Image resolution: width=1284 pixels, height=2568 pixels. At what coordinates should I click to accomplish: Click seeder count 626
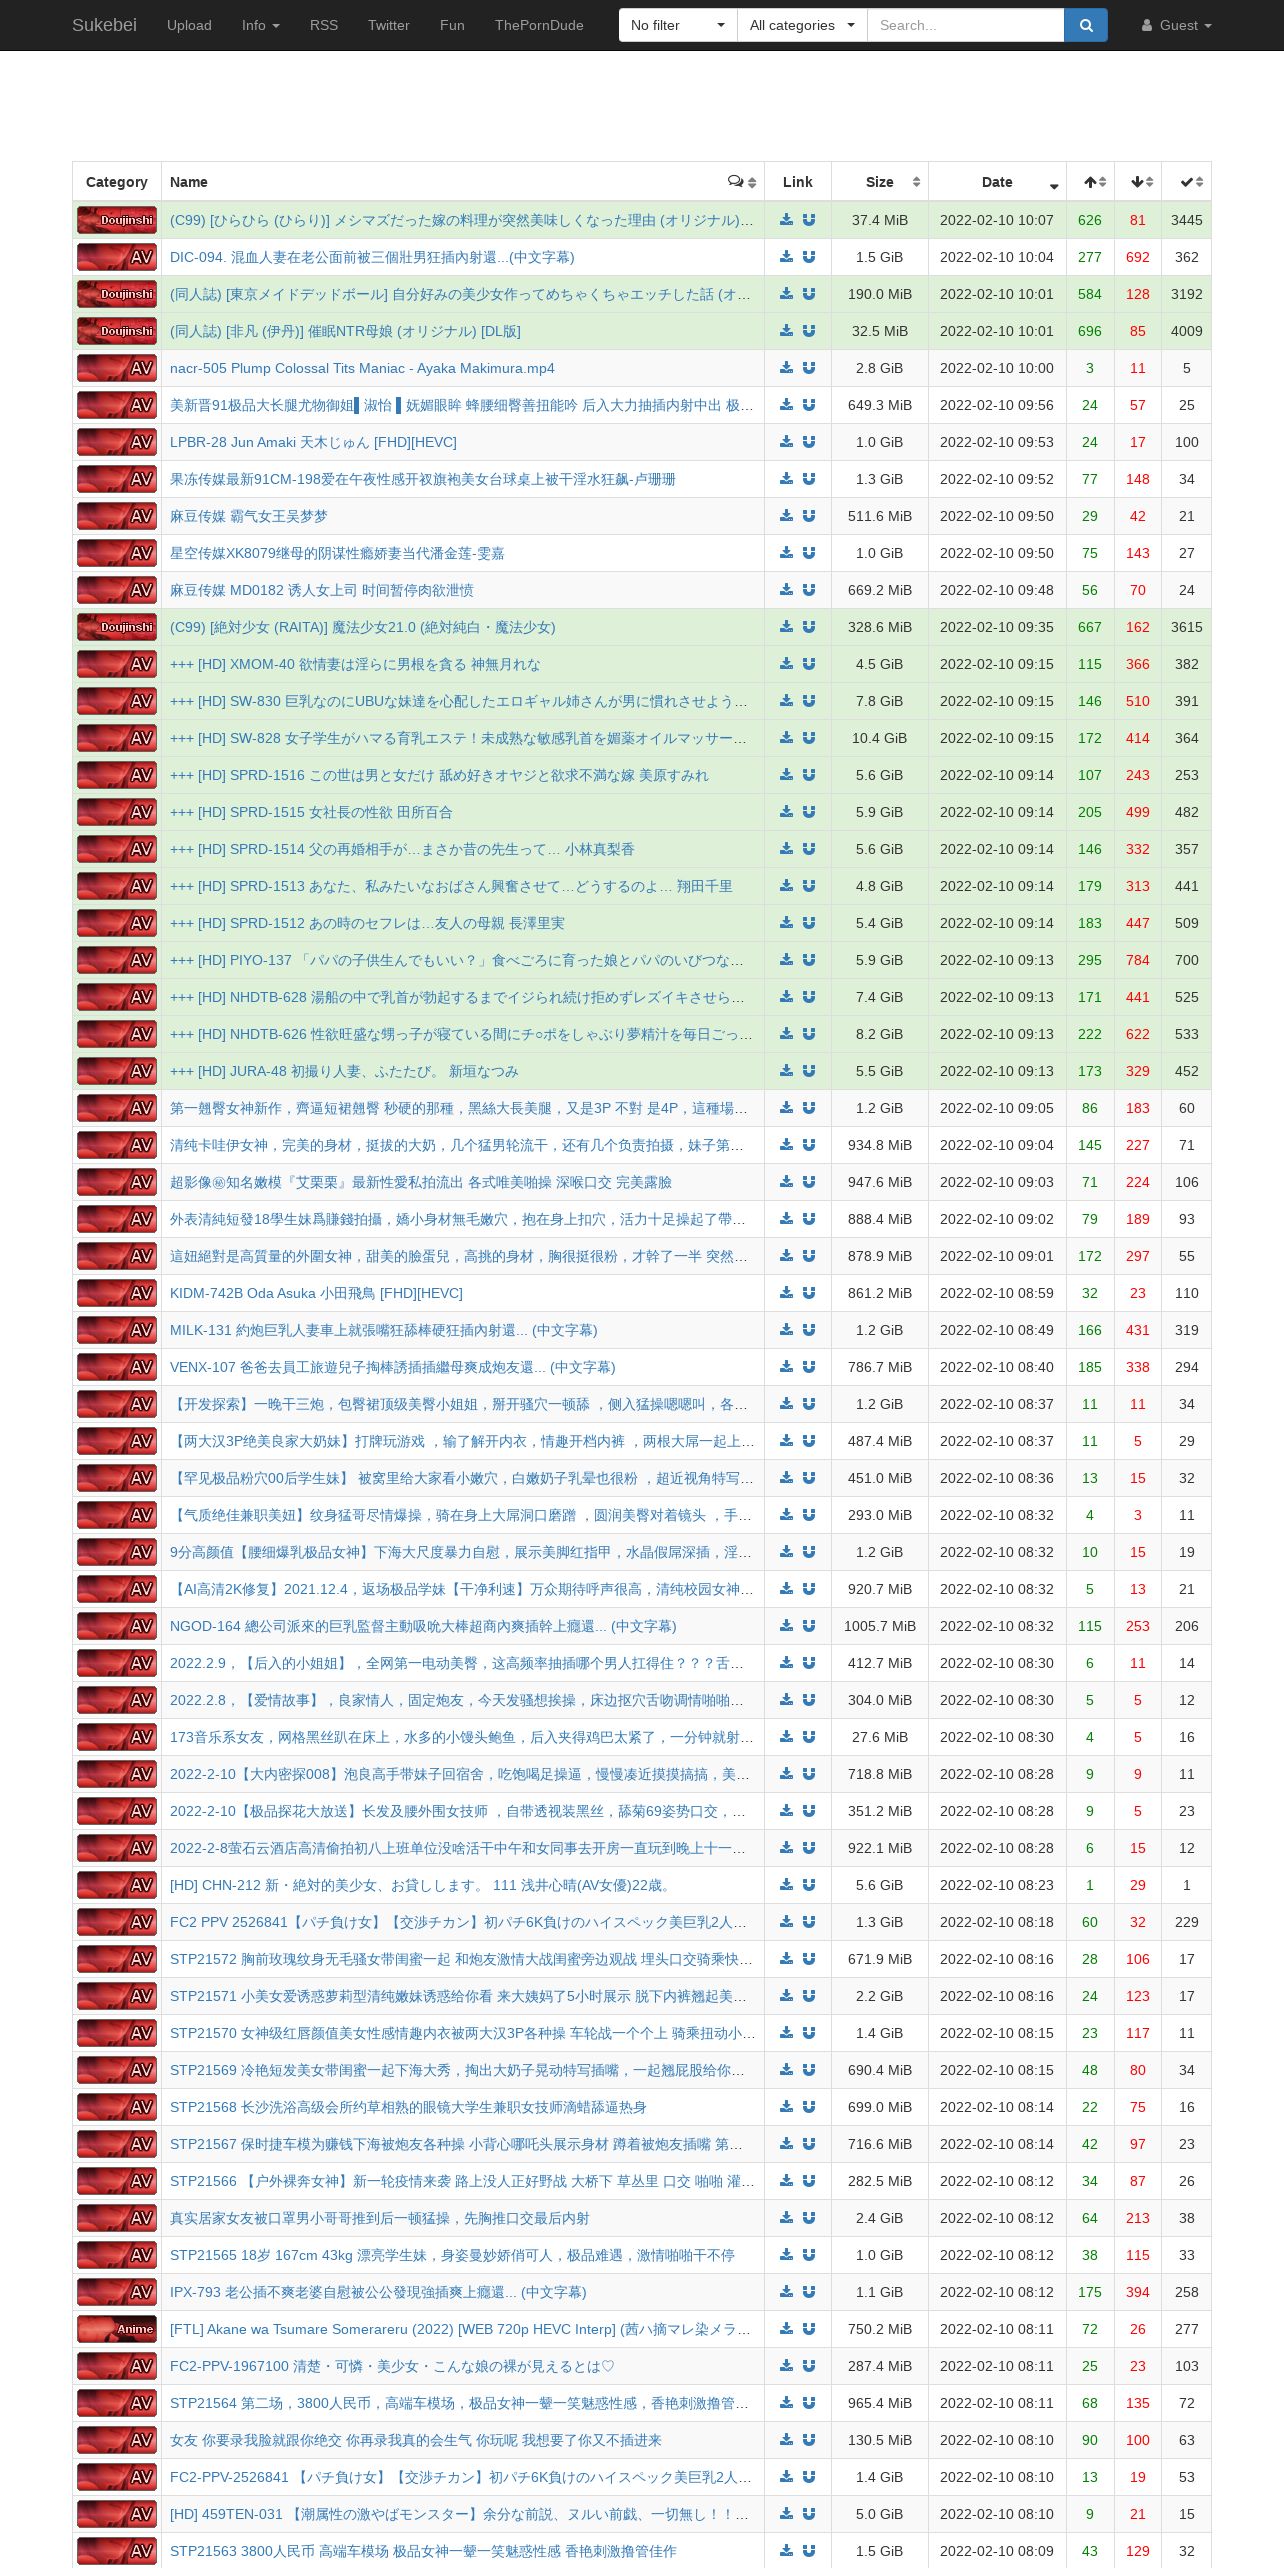(1090, 220)
